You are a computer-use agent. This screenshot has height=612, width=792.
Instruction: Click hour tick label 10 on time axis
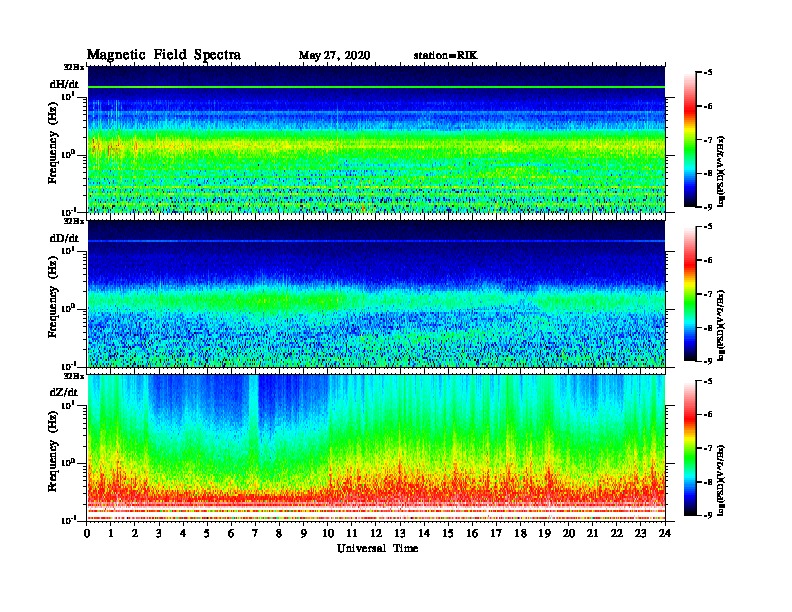tap(328, 533)
